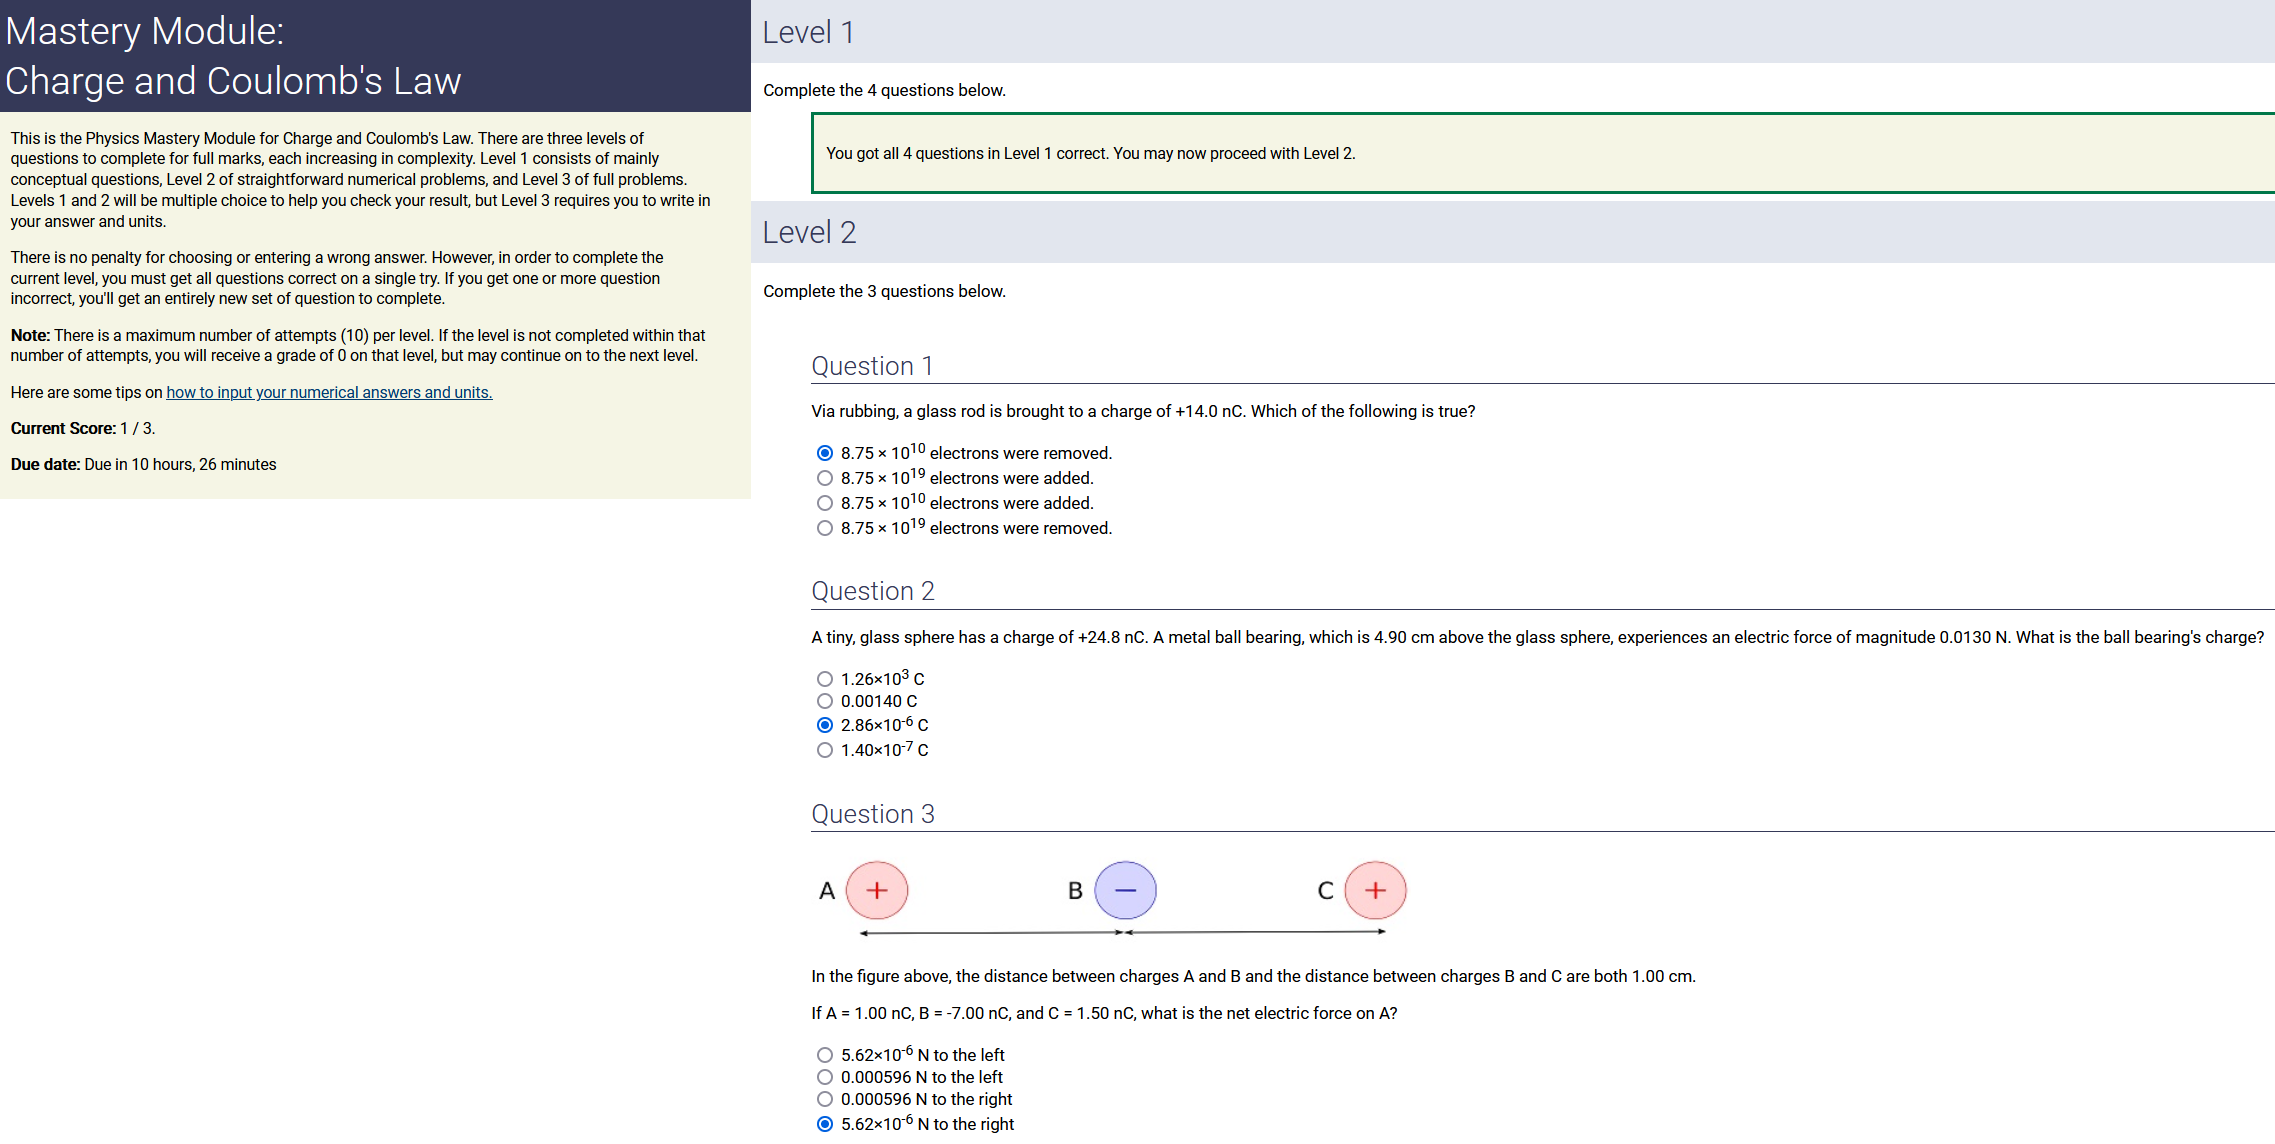Choose the 1.40×10^-7 C option
This screenshot has width=2275, height=1144.
click(x=825, y=750)
